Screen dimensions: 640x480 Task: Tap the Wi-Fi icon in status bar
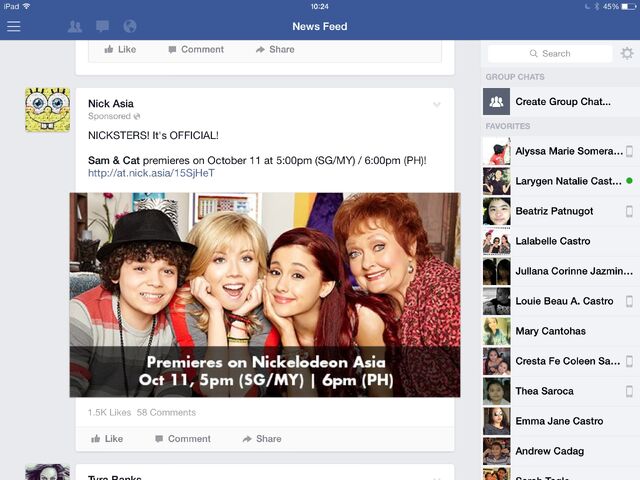coord(27,6)
